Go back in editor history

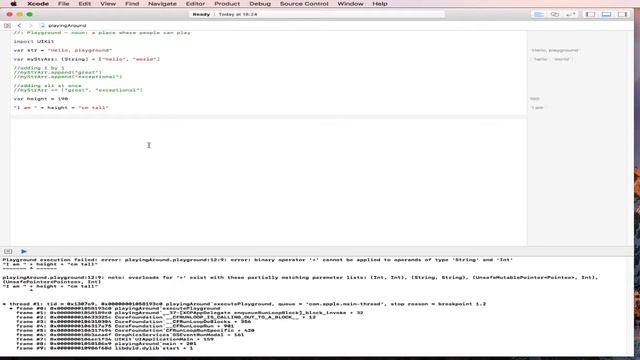point(19,25)
